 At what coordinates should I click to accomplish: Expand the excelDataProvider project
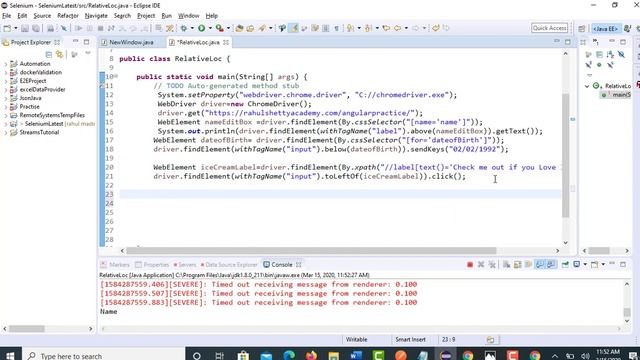coord(6,89)
